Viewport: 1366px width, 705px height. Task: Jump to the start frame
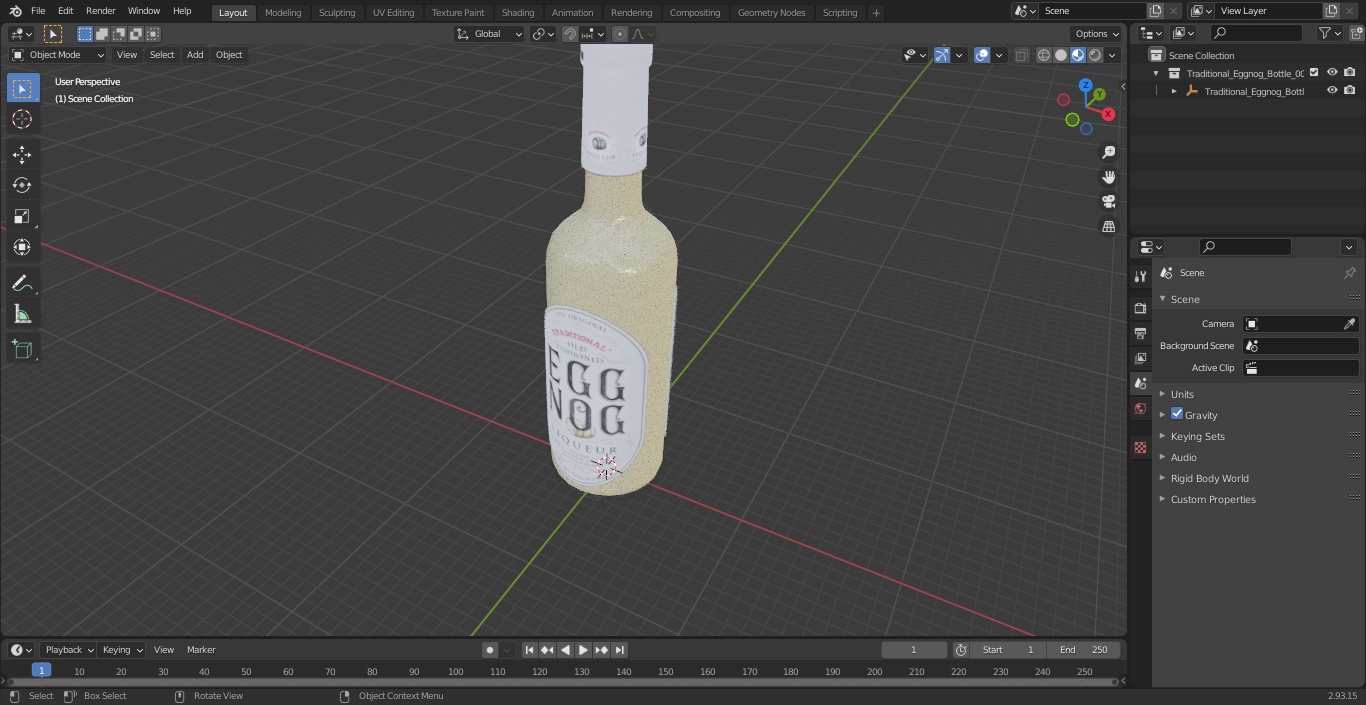pyautogui.click(x=529, y=650)
